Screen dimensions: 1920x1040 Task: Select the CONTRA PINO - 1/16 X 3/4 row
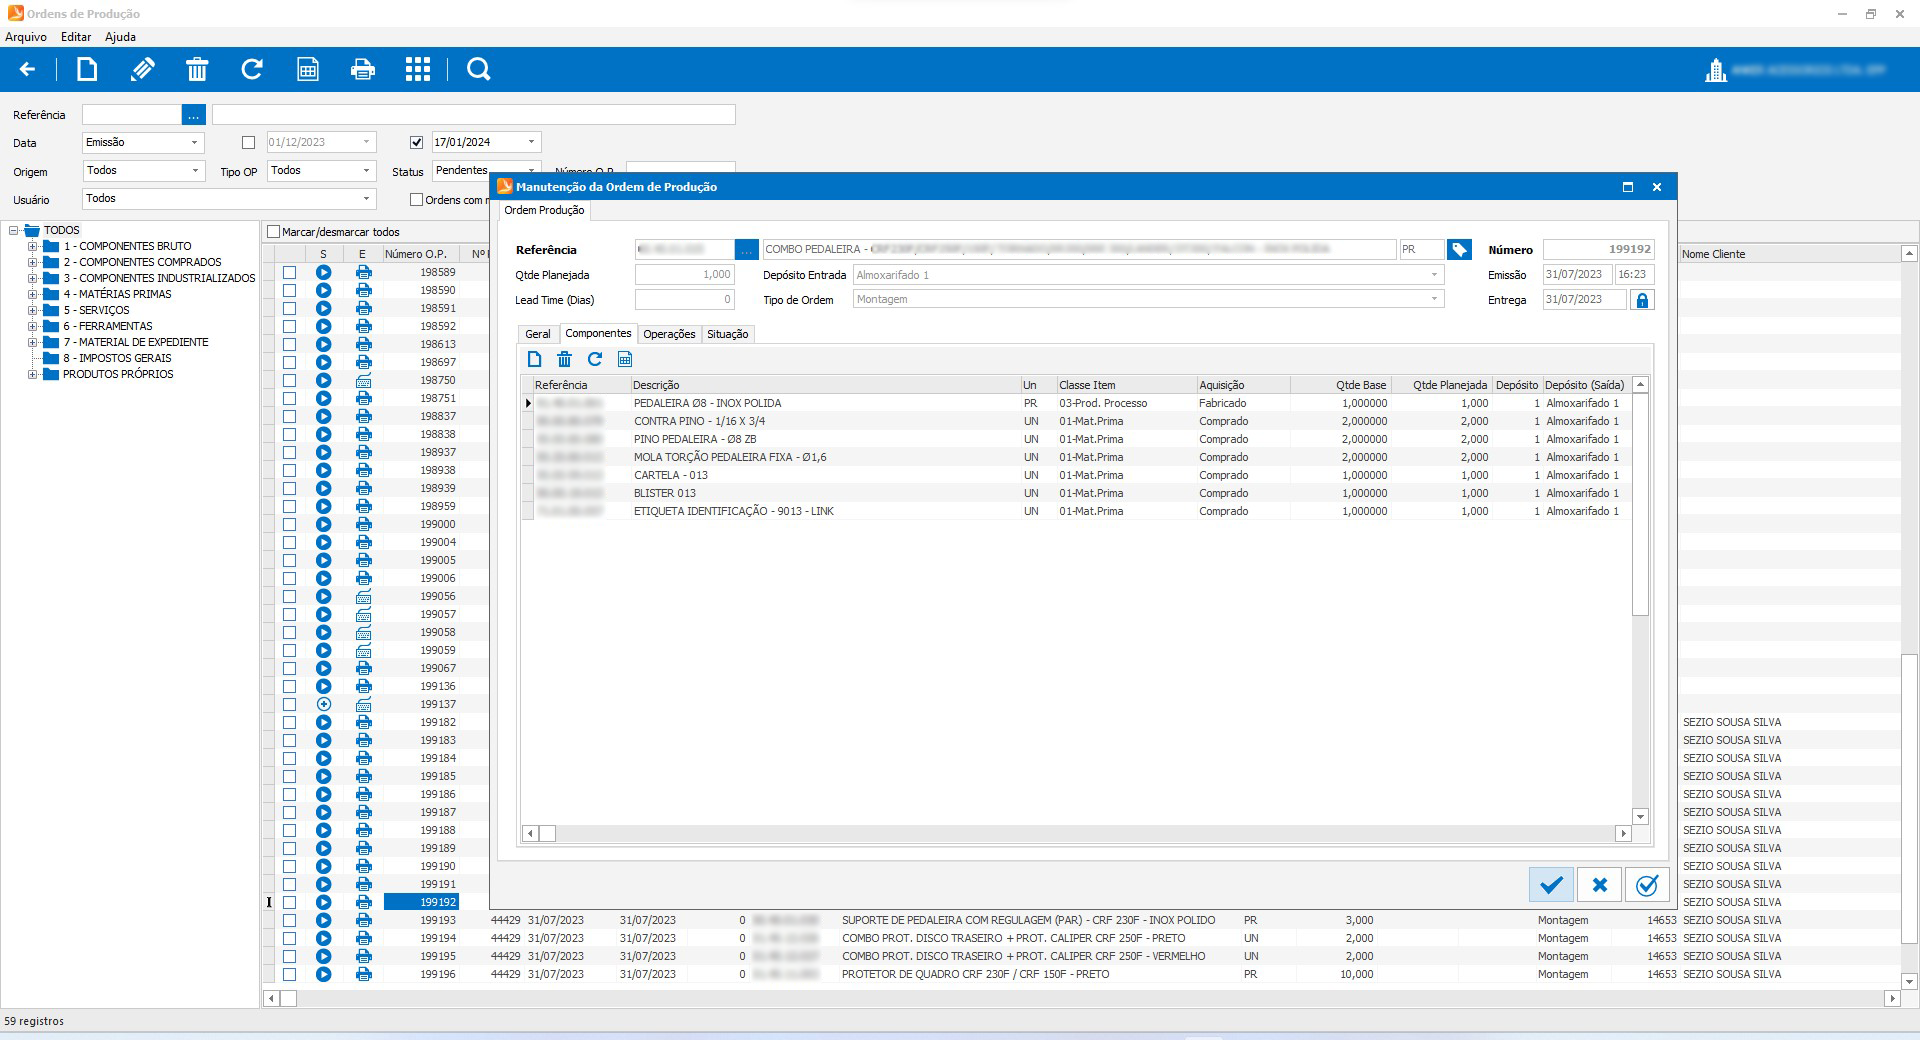tap(1077, 421)
